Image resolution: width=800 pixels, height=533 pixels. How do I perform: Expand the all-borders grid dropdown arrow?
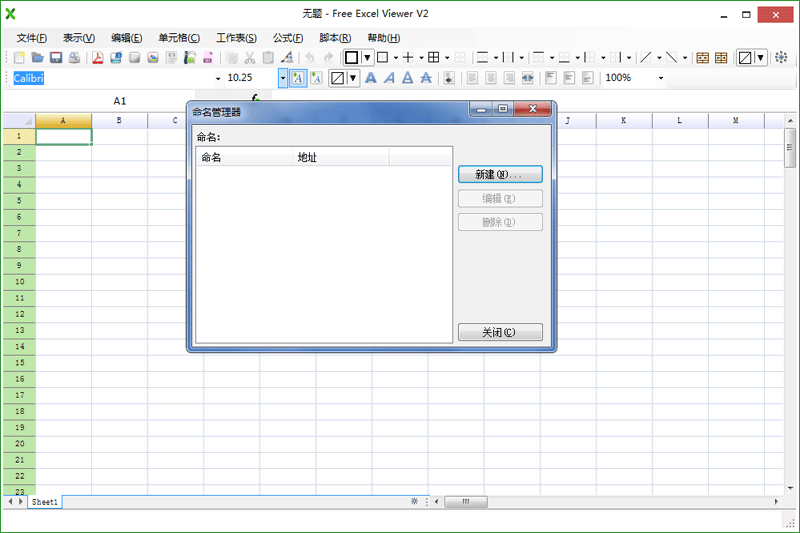point(447,58)
